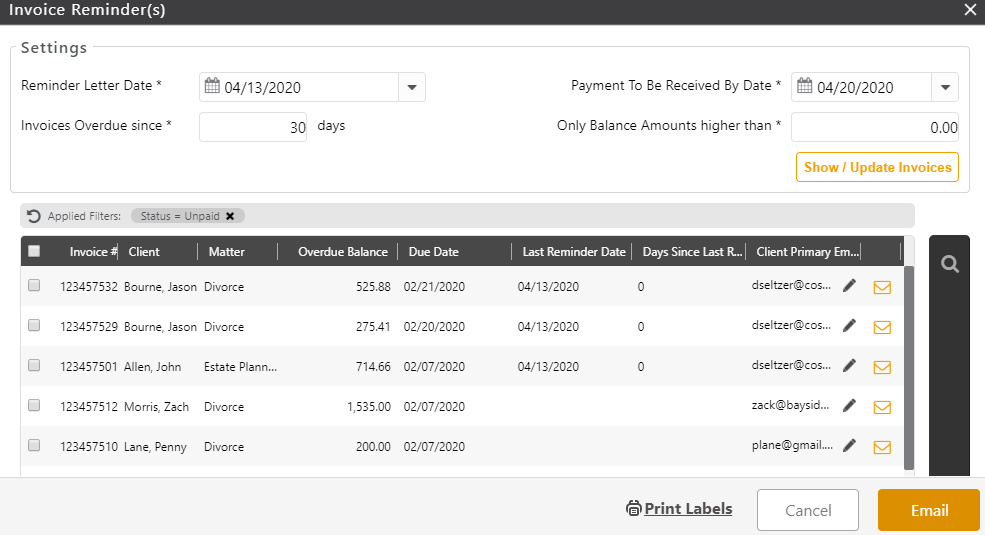Sort by the Due Date column header
The width and height of the screenshot is (985, 535).
click(433, 252)
